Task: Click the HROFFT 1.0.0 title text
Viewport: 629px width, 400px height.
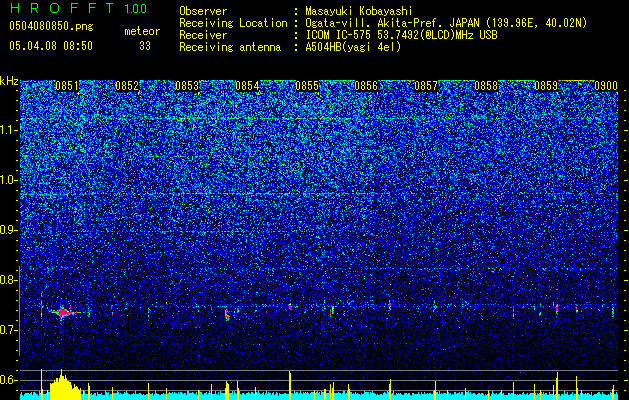Action: tap(78, 8)
